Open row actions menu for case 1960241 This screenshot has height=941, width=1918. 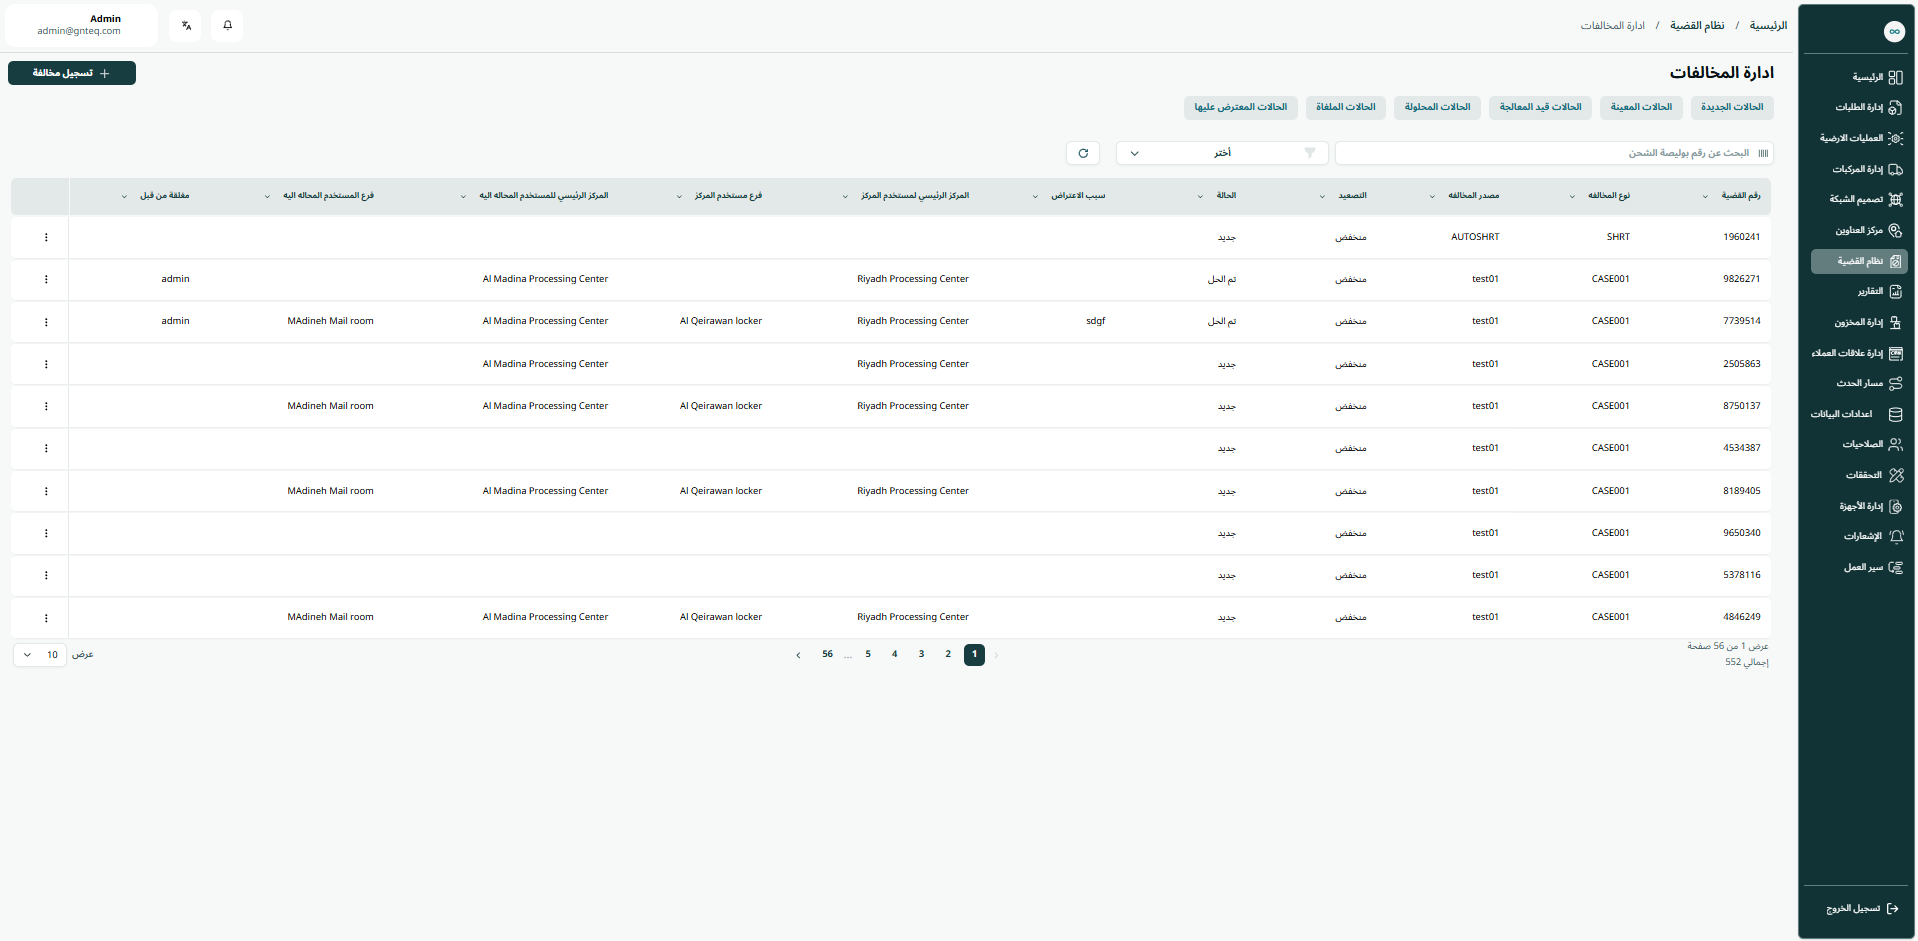tap(46, 238)
